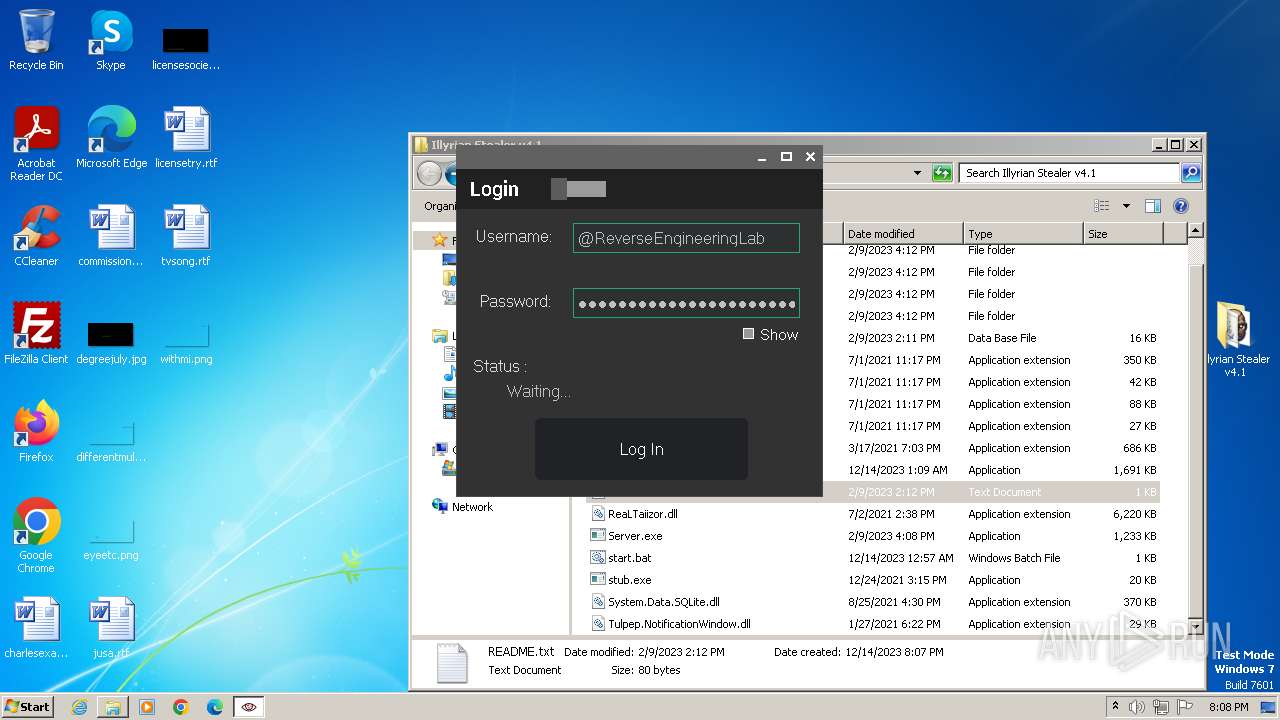1280x720 pixels.
Task: Select the Illyrian Stealer v4.1 desktop folder
Action: tap(1235, 340)
